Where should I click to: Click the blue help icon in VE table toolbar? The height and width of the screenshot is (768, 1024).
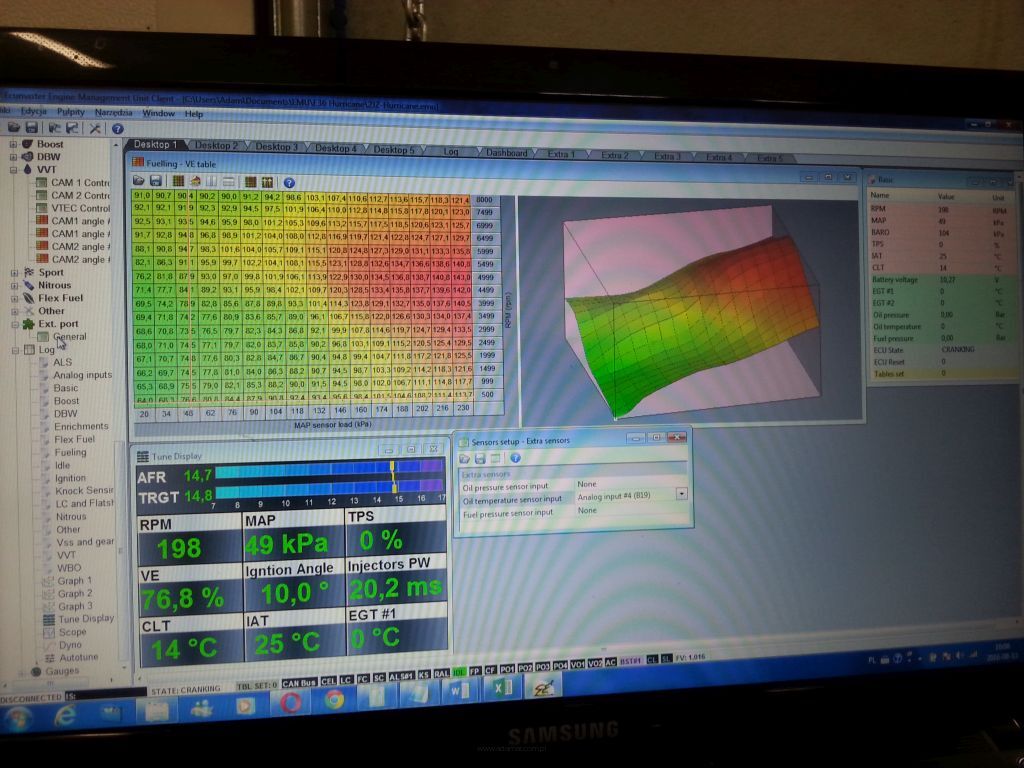pos(289,183)
